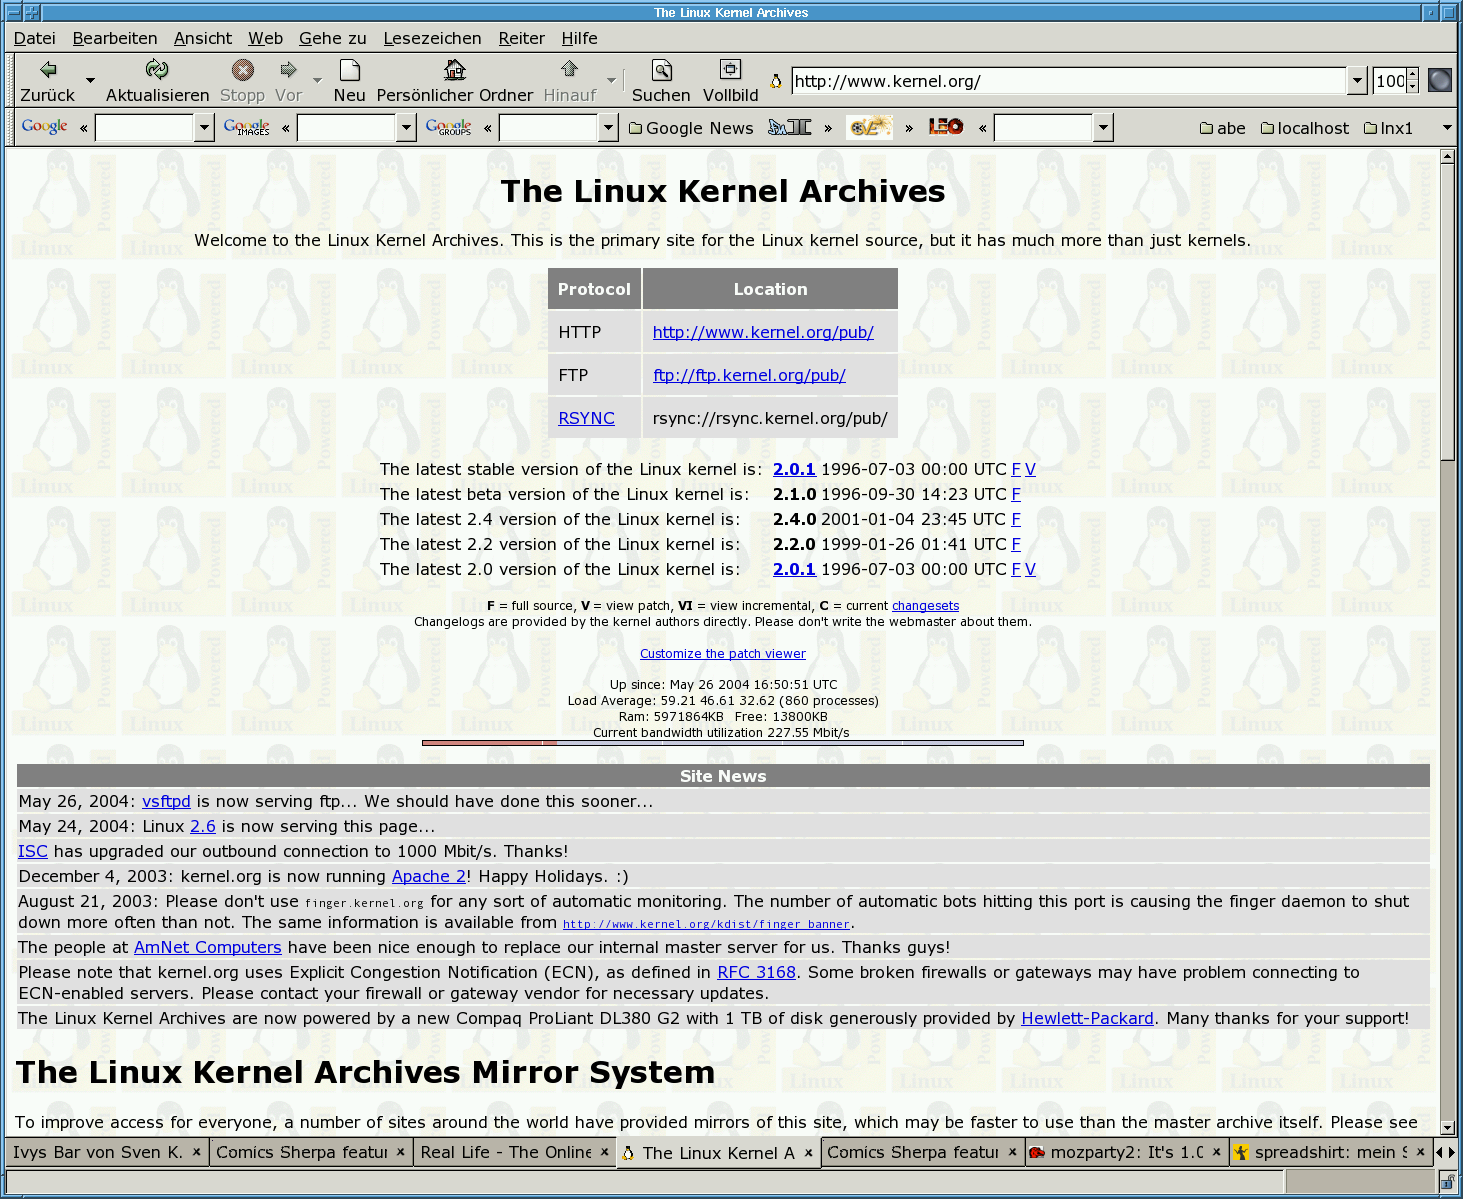Image resolution: width=1463 pixels, height=1199 pixels.
Task: Open the Customize the patch viewer link
Action: coord(722,653)
